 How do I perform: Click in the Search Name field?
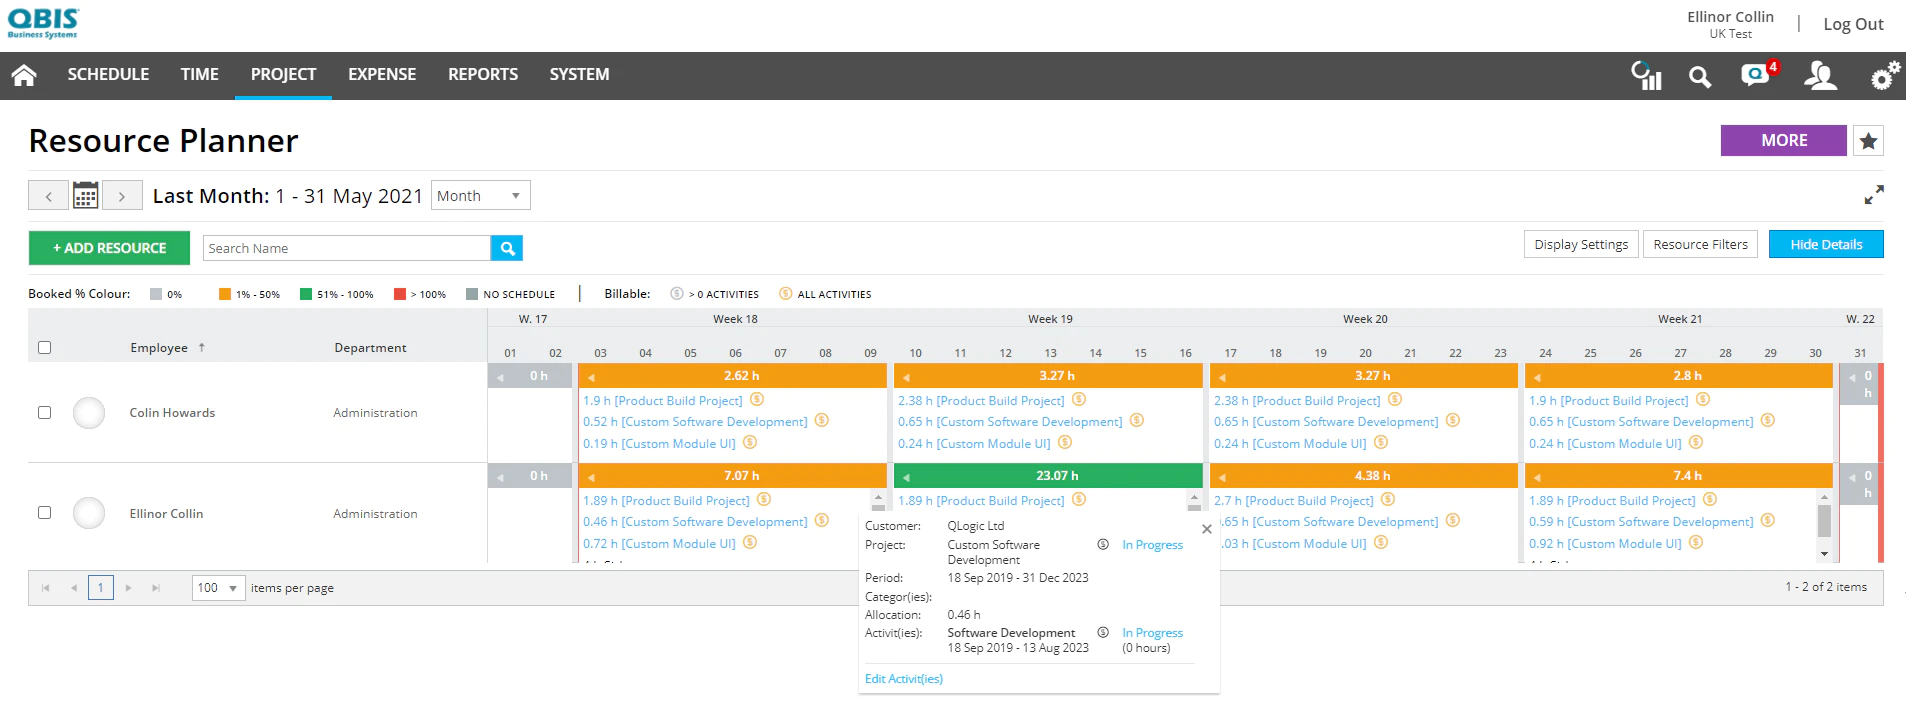346,248
